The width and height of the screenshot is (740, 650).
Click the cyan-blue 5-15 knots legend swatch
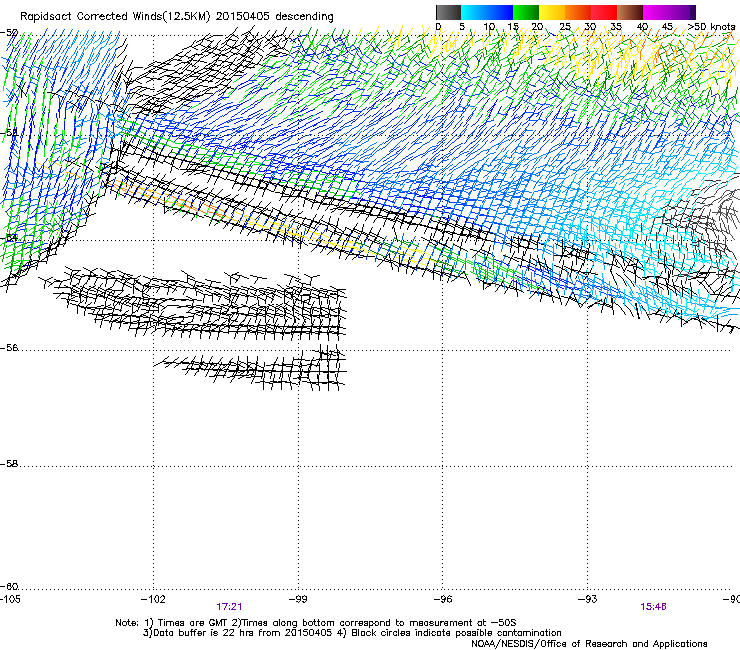(487, 12)
